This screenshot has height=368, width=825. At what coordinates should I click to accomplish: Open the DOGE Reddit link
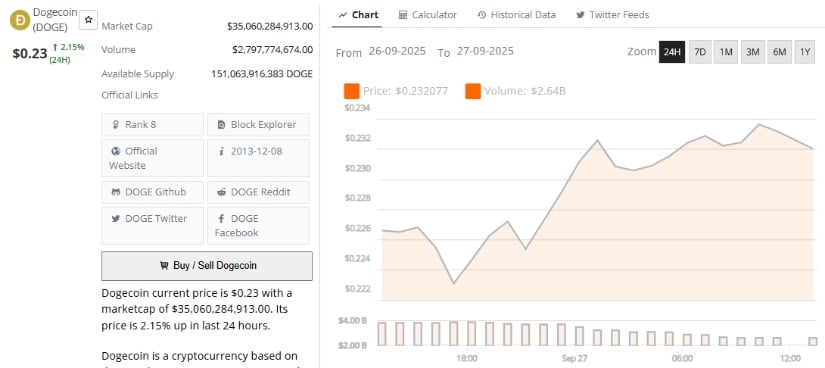[x=258, y=192]
